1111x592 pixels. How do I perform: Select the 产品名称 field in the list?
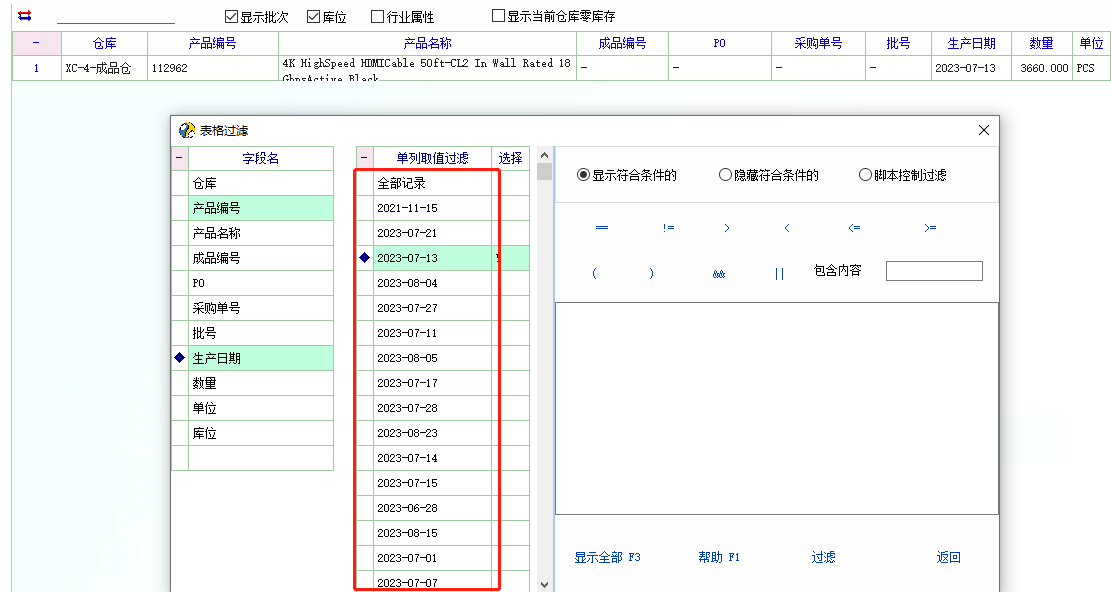click(x=217, y=233)
